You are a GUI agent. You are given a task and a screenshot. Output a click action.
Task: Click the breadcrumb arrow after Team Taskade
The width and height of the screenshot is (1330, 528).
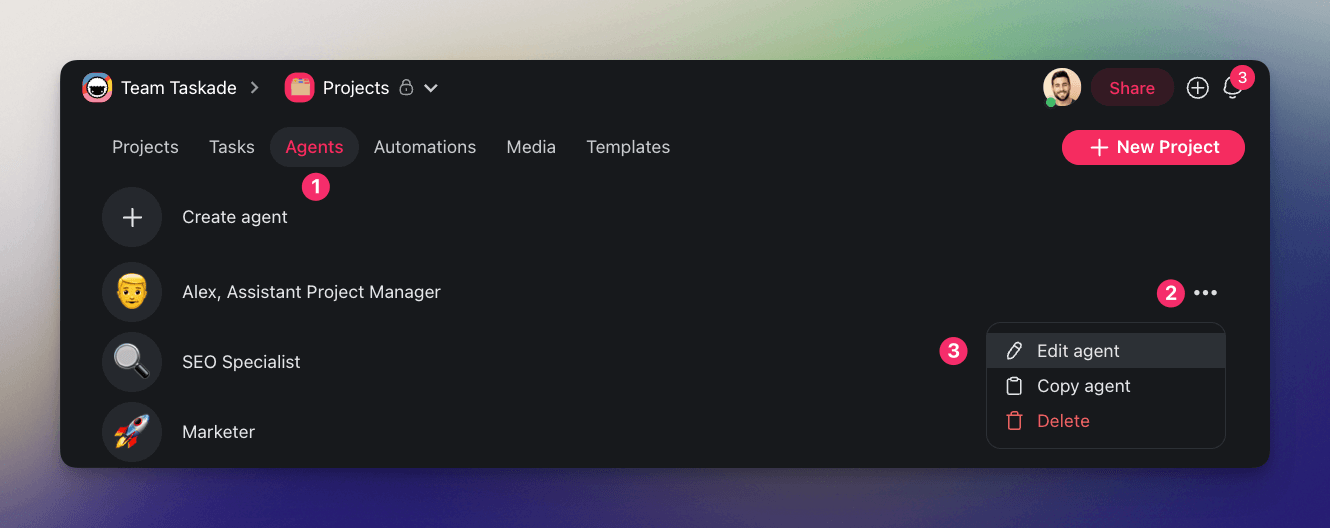(x=255, y=88)
